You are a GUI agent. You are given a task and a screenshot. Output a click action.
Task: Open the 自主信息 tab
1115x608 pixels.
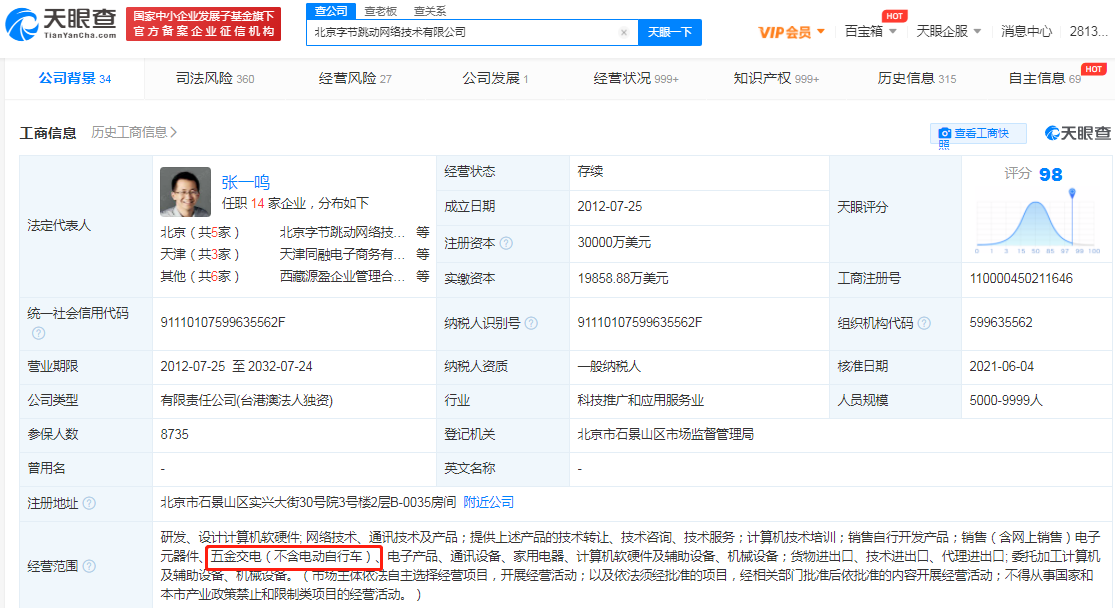pyautogui.click(x=1044, y=78)
